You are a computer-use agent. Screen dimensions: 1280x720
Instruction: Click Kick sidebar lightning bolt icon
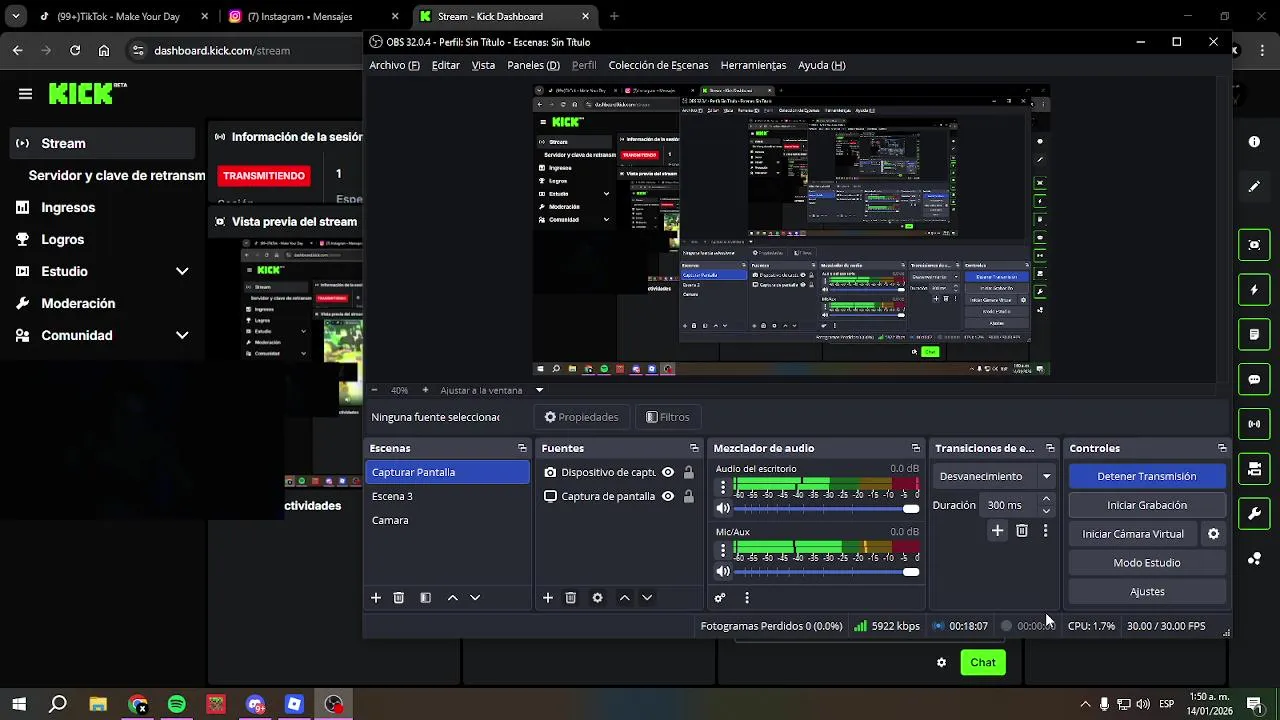click(1254, 290)
